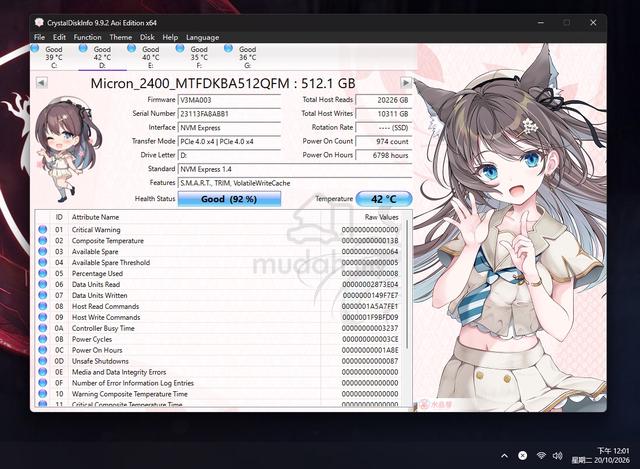Image resolution: width=640 pixels, height=469 pixels.
Task: Click the Total Host Reads value
Action: tap(384, 100)
